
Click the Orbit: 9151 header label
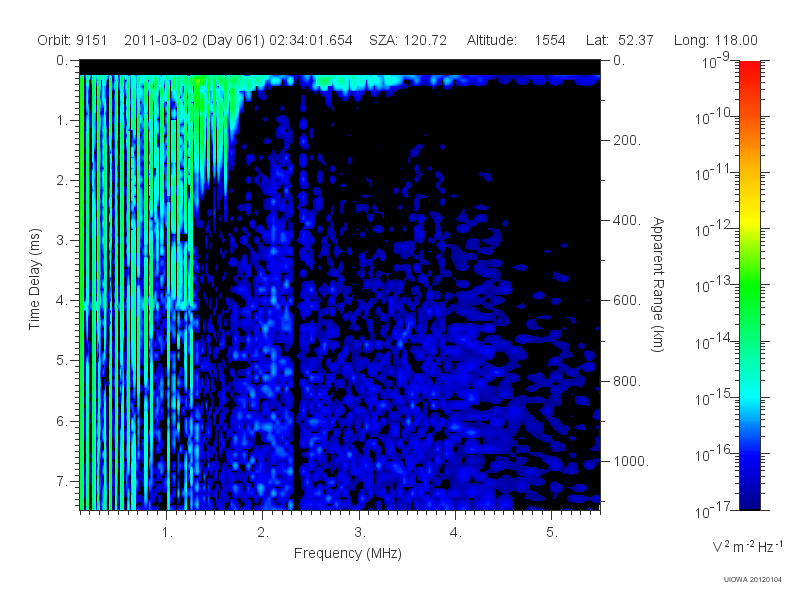pyautogui.click(x=72, y=40)
